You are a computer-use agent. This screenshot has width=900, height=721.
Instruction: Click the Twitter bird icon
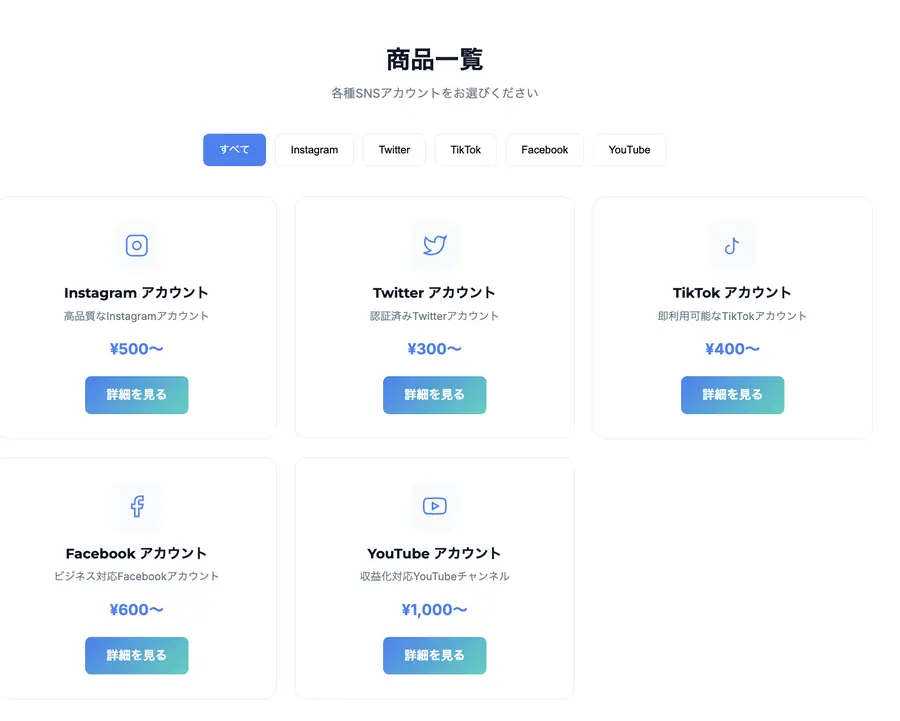pos(435,245)
